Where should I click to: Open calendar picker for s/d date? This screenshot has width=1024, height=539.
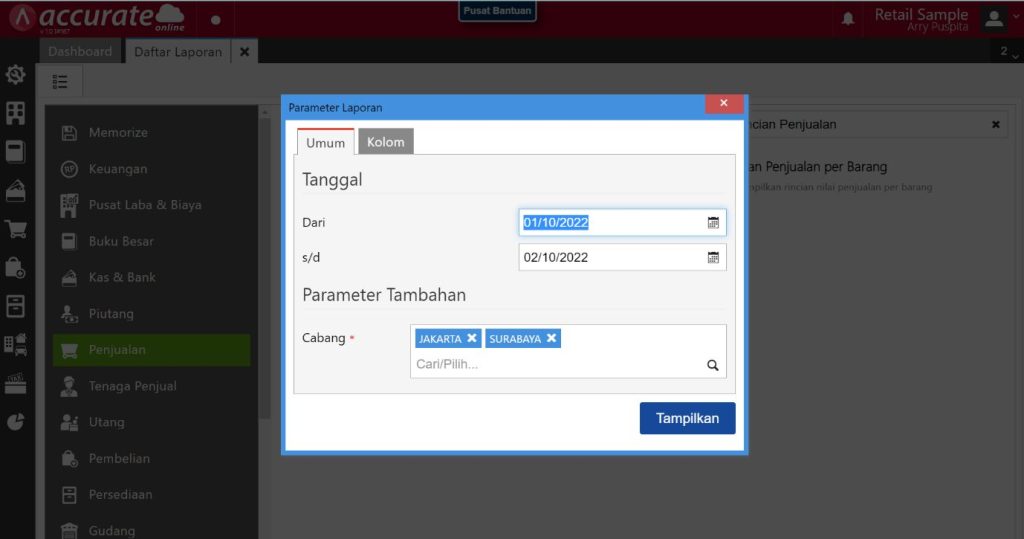point(713,257)
